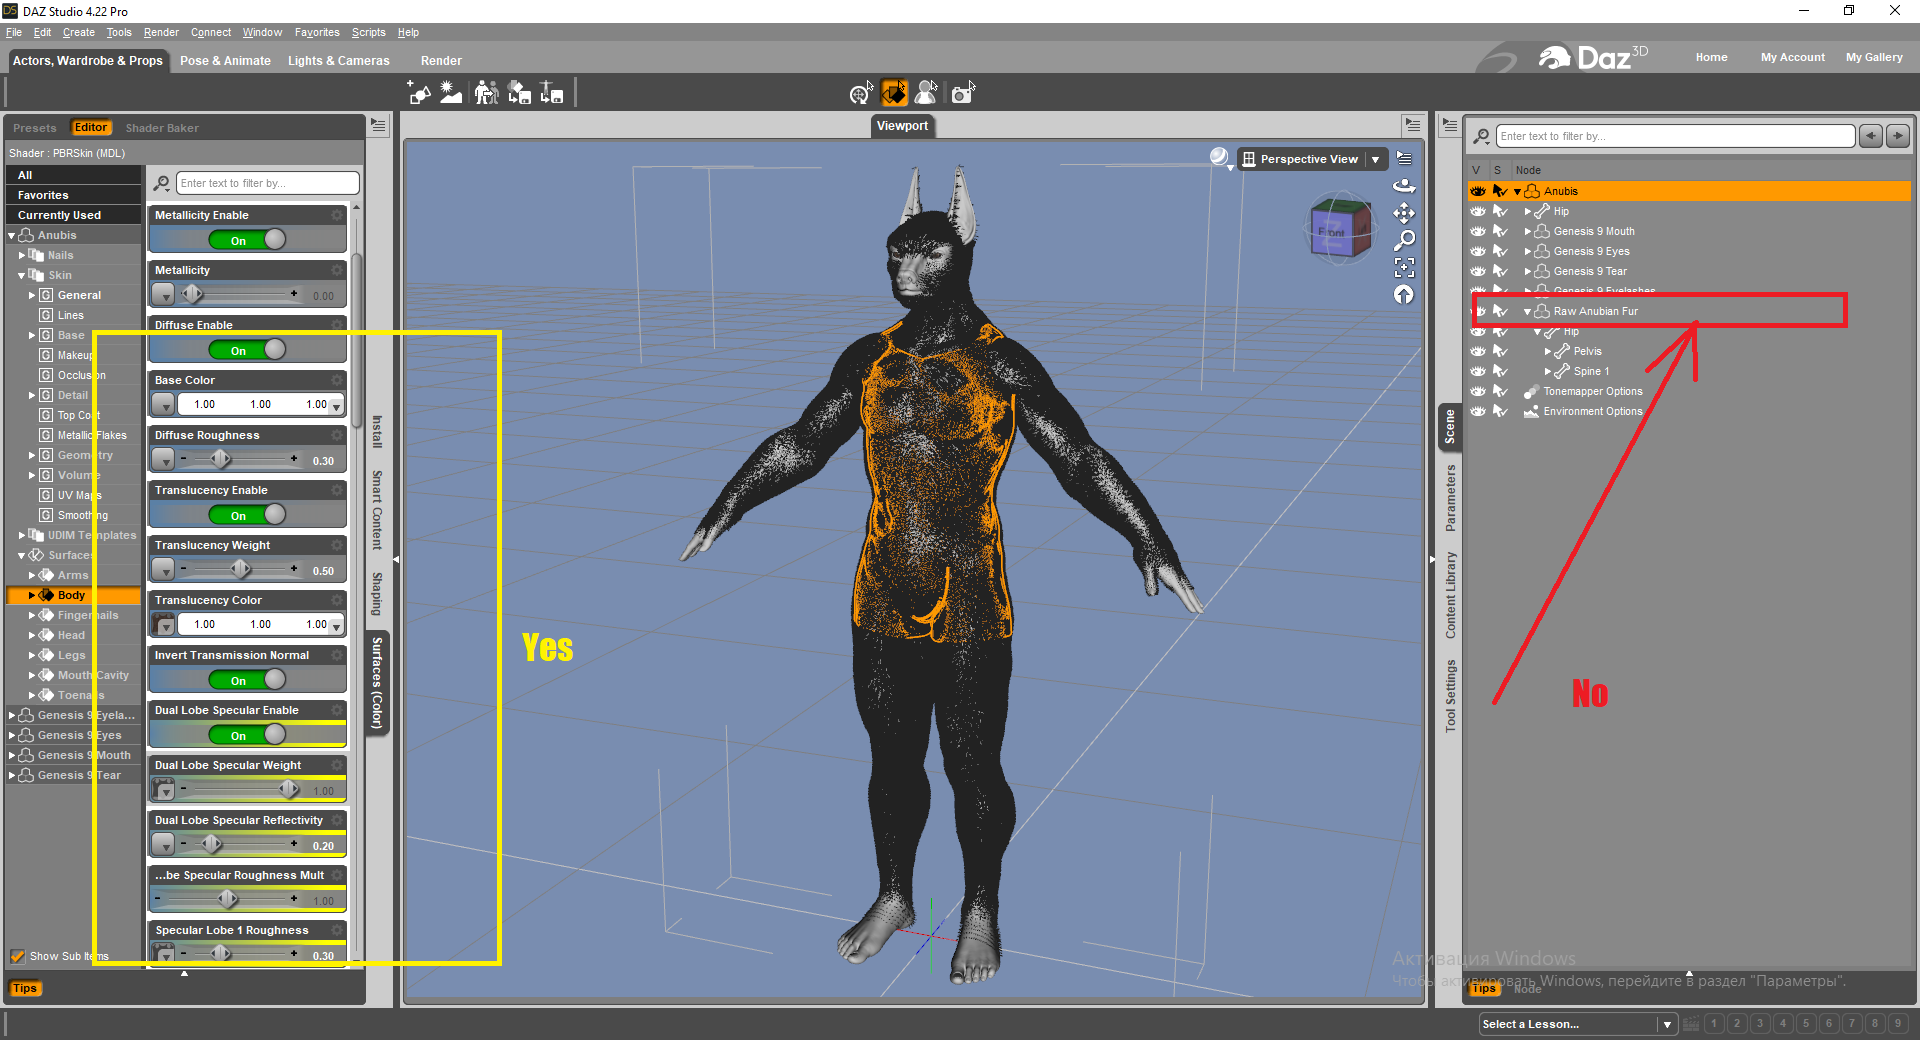Click the Reset camera arrow control
The width and height of the screenshot is (1920, 1040).
(x=1405, y=294)
